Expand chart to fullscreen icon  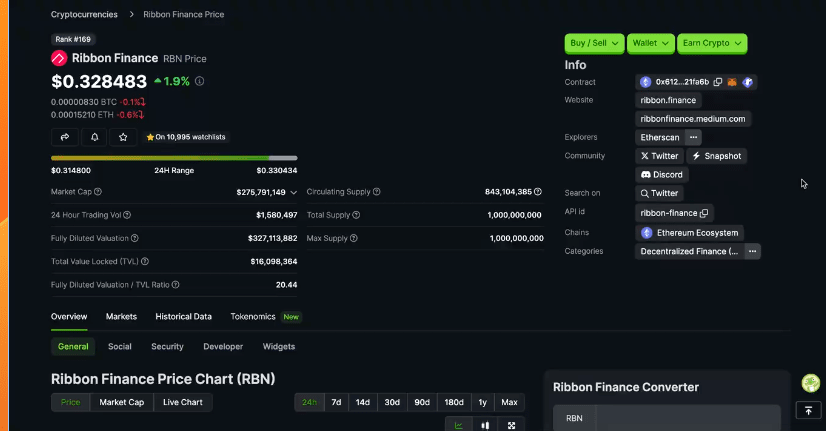[512, 425]
